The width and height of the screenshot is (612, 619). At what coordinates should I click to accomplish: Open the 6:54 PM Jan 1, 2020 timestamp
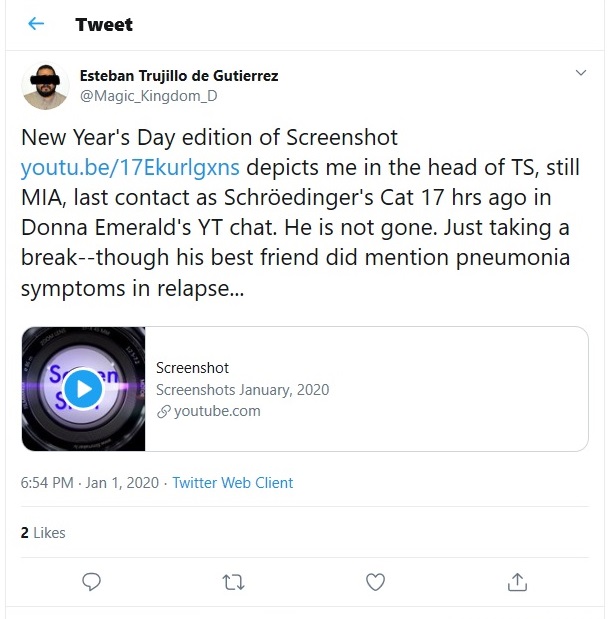pyautogui.click(x=89, y=482)
